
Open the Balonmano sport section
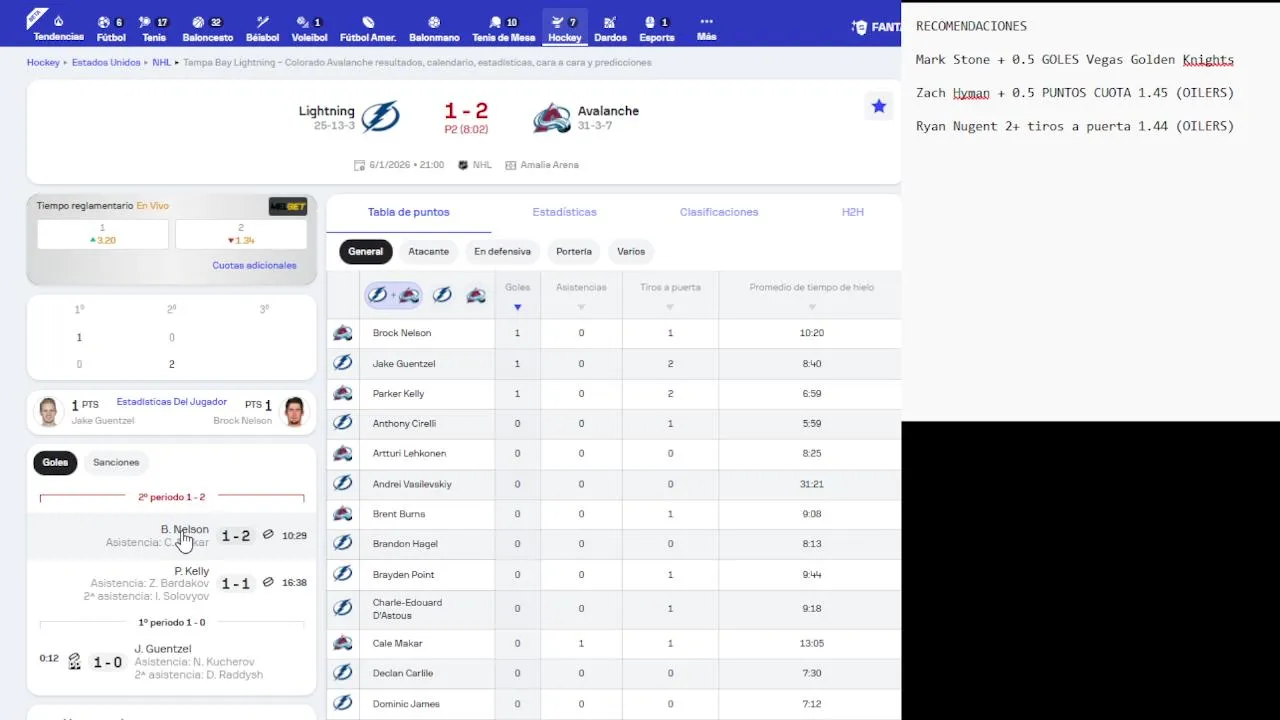[434, 28]
